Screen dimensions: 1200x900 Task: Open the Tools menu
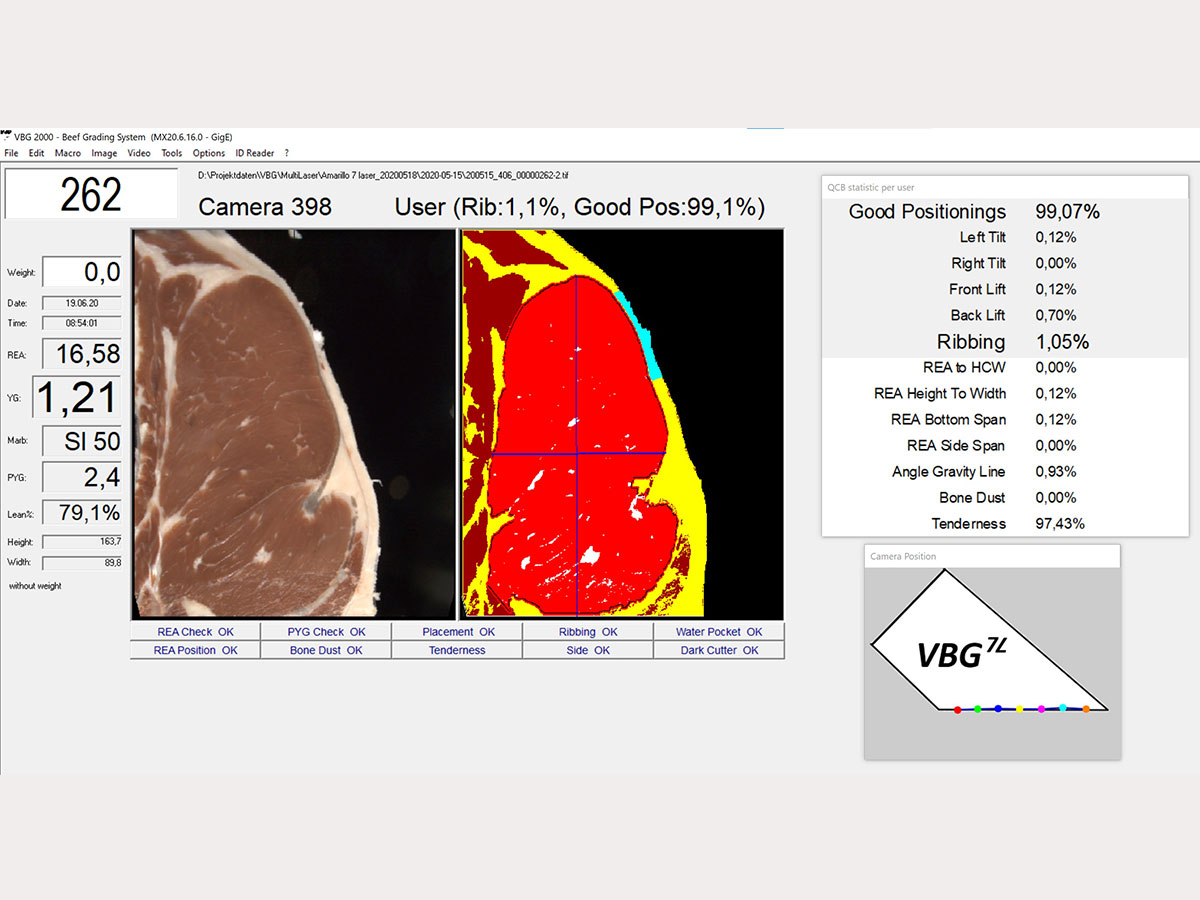coord(172,153)
